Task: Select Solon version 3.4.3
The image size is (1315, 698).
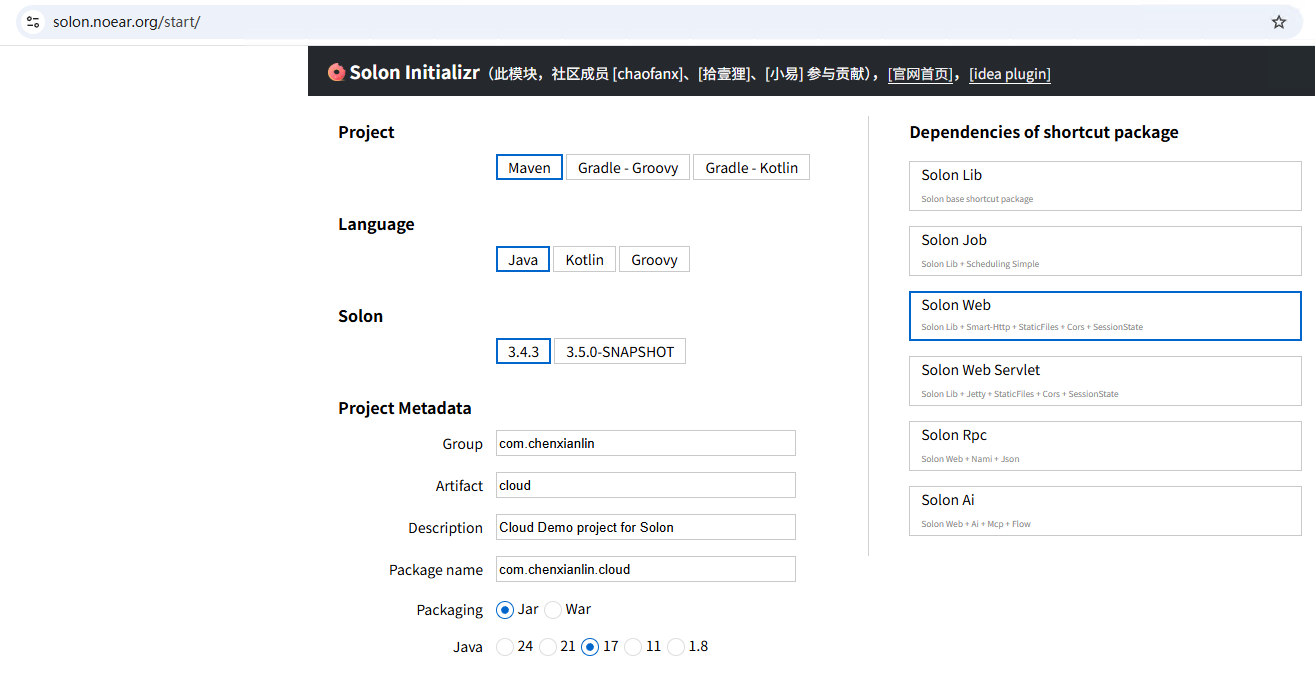Action: pyautogui.click(x=523, y=352)
